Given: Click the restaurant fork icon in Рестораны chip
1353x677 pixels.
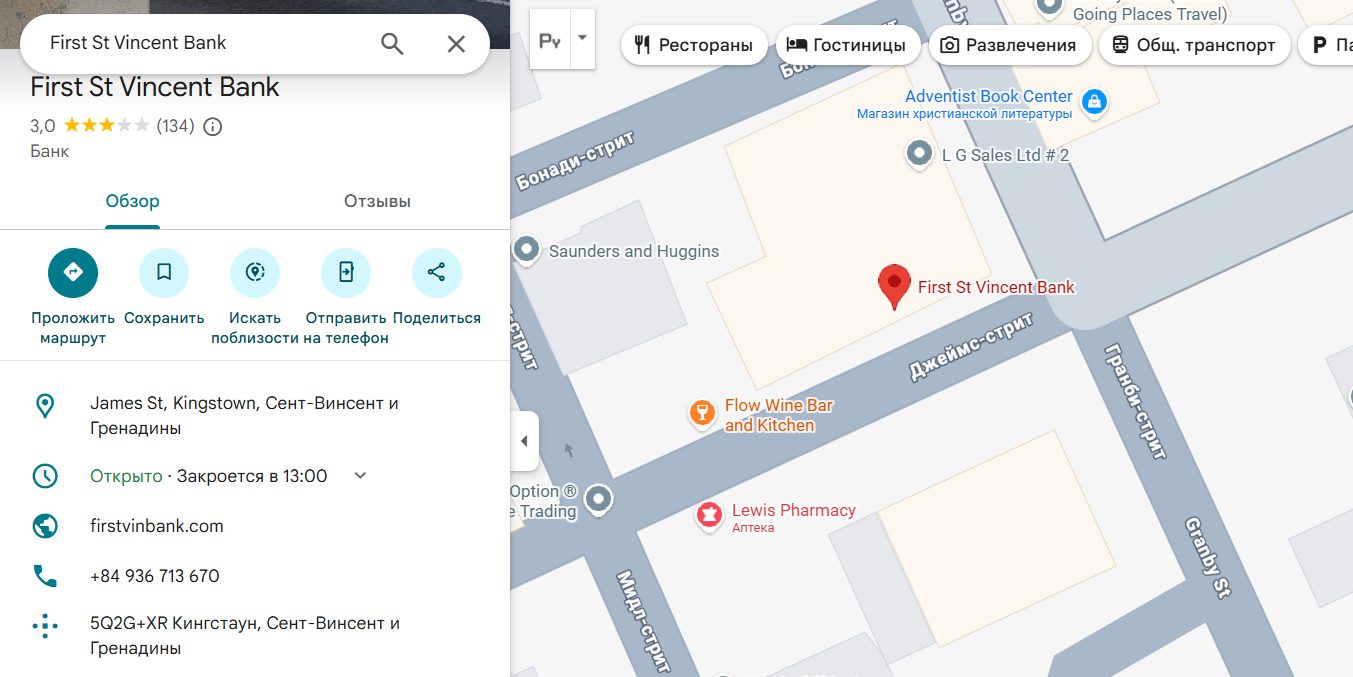Looking at the screenshot, I should click(x=642, y=45).
